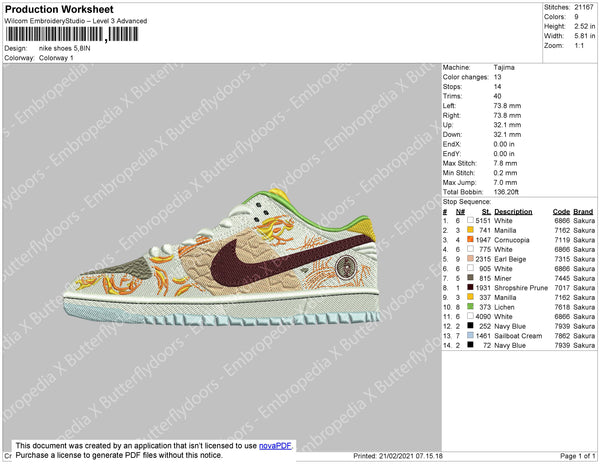The width and height of the screenshot is (600, 464).
Task: Click the 'Stop Sequence:' heading
Action: point(466,202)
